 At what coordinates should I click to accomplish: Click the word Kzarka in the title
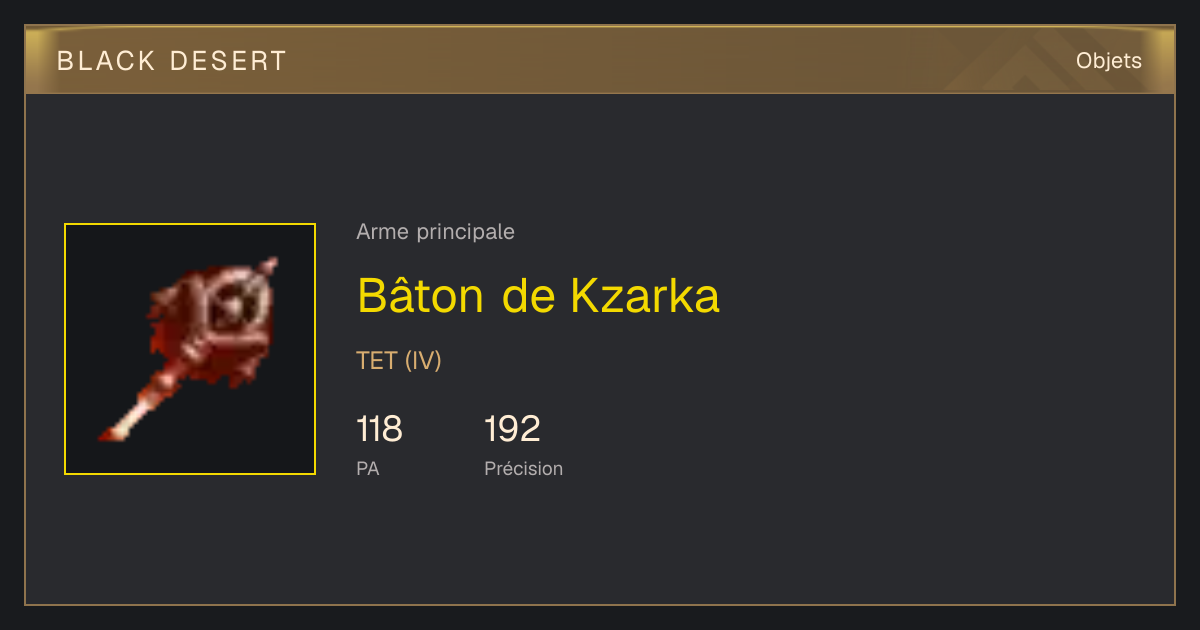point(645,296)
